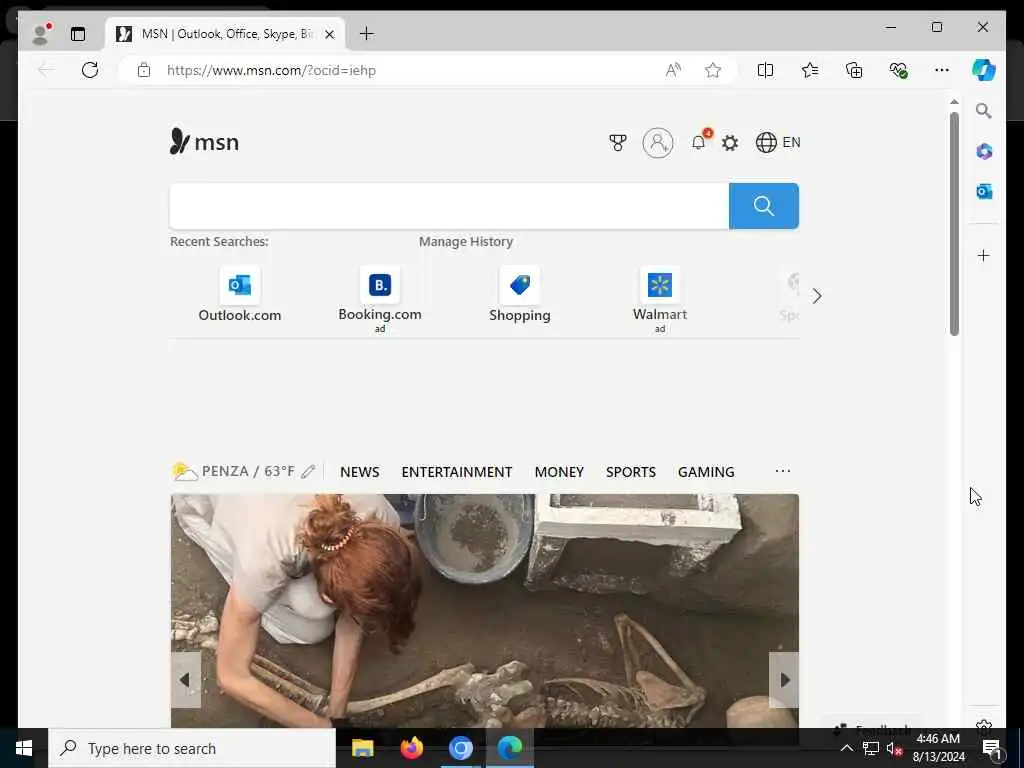This screenshot has width=1024, height=768.
Task: Open the tab actions menu icon
Action: click(78, 34)
